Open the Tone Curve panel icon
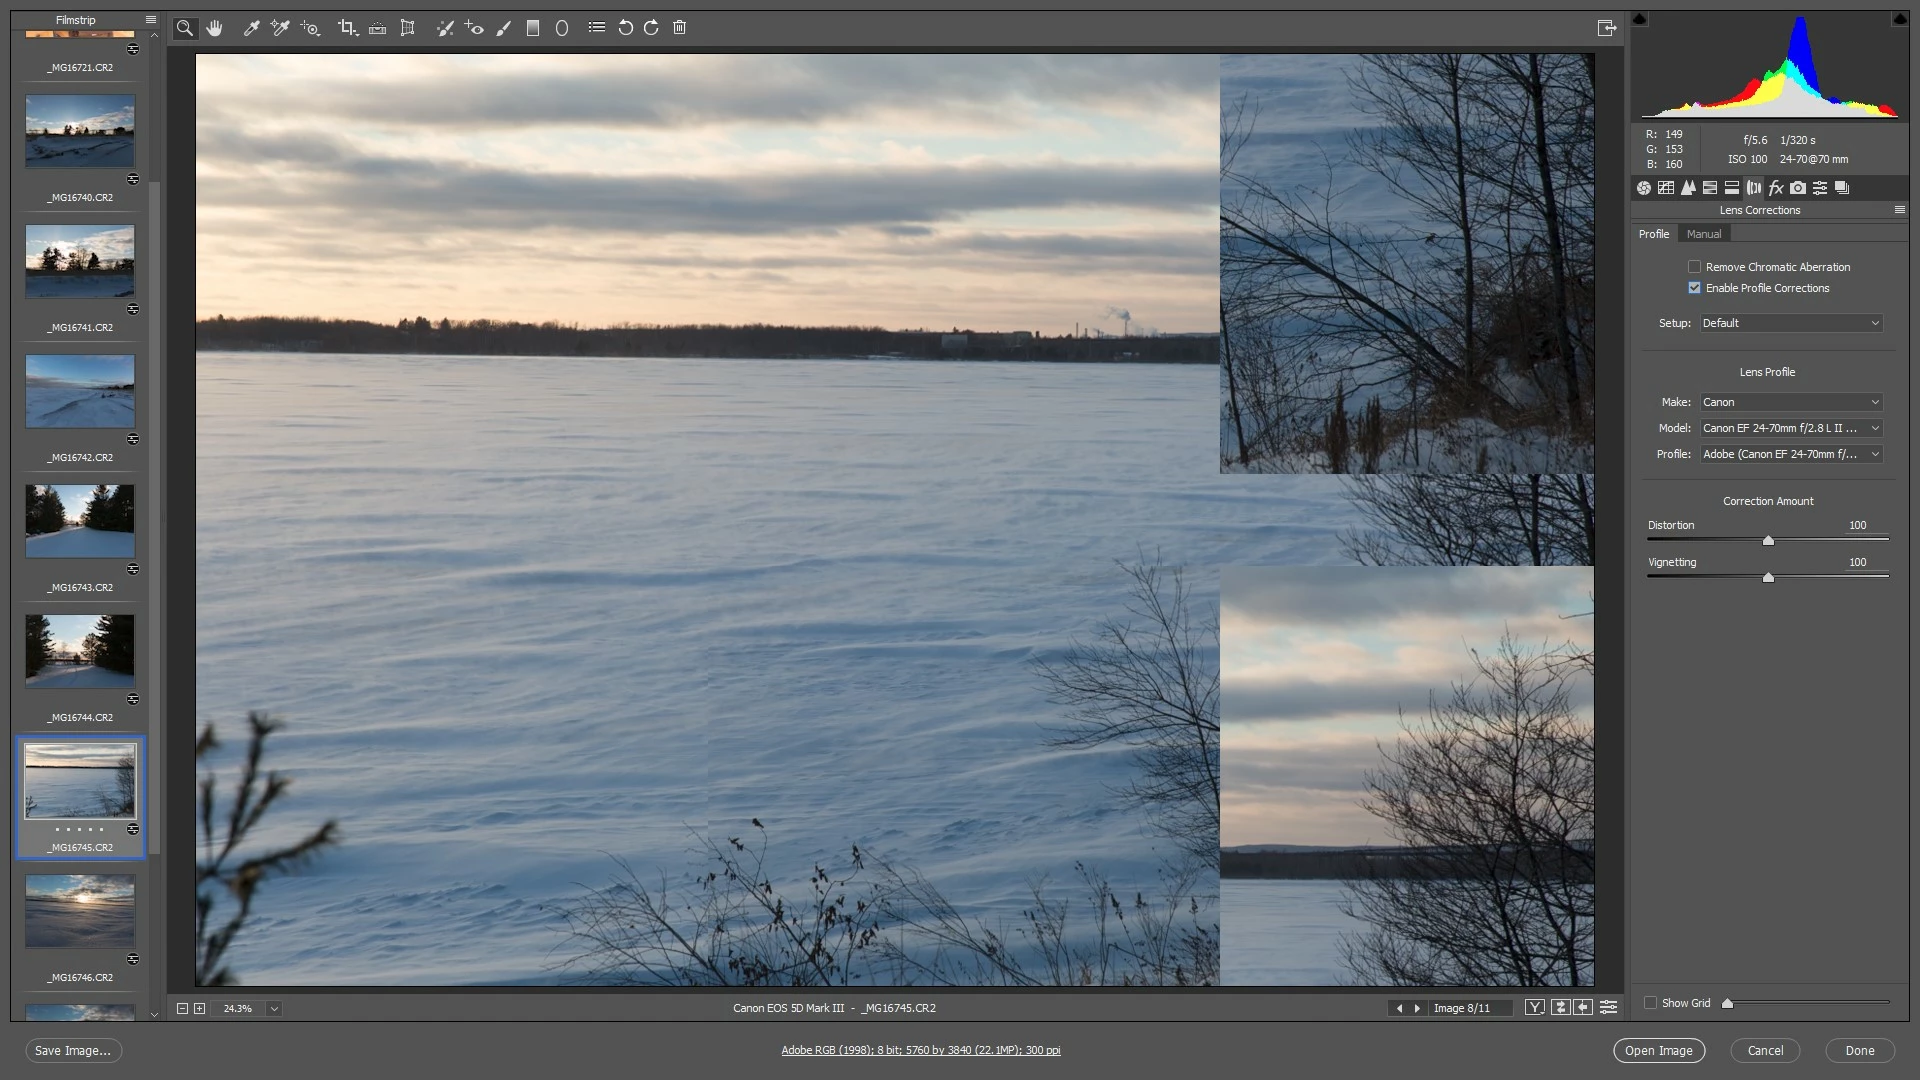The height and width of the screenshot is (1080, 1920). point(1666,188)
